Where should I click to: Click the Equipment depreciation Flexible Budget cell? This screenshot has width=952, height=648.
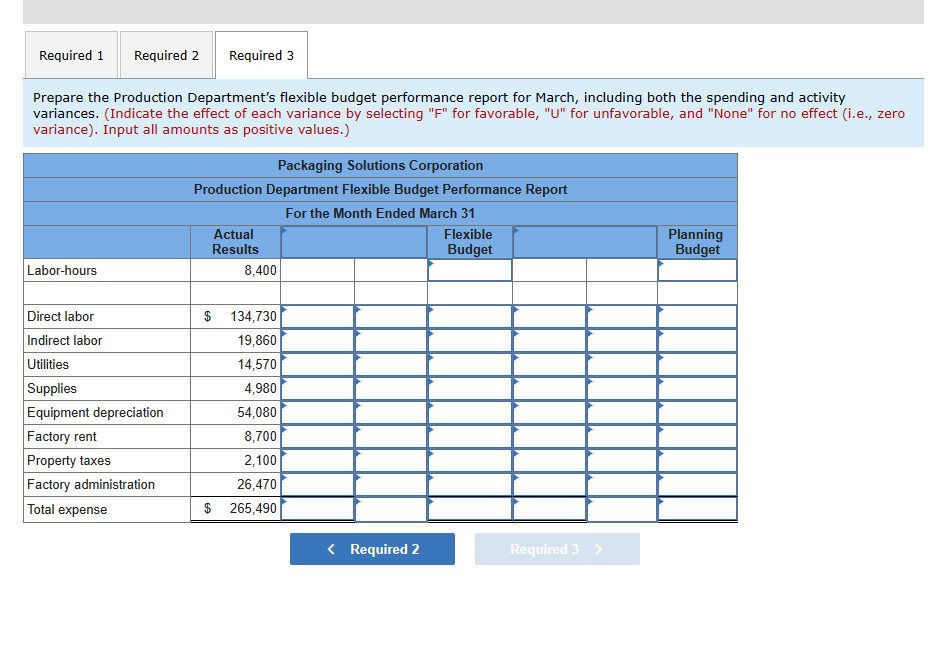point(469,412)
